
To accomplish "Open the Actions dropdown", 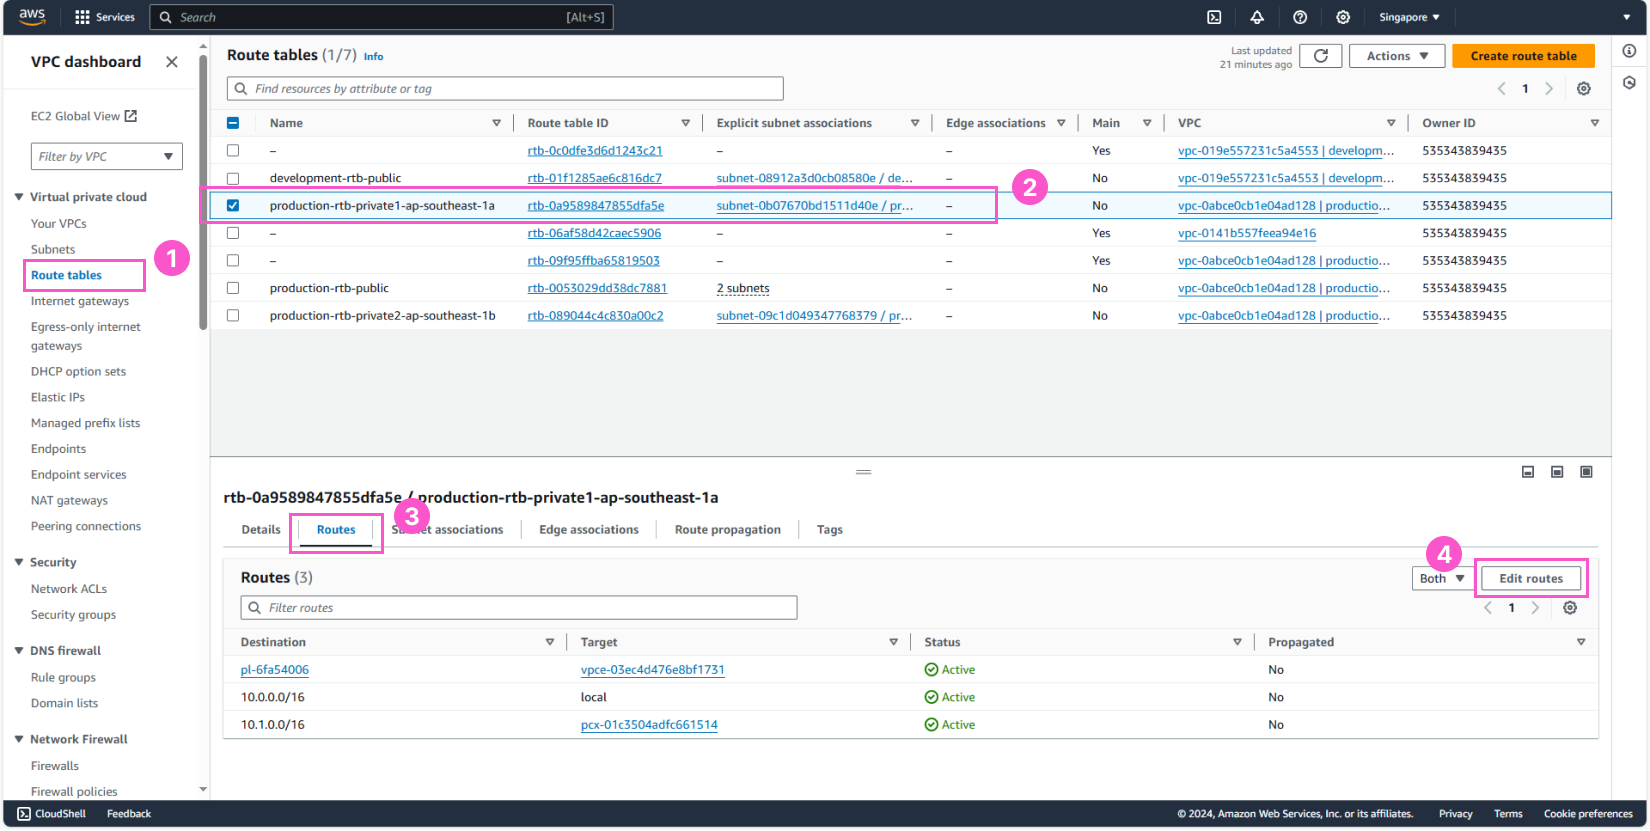I will point(1397,56).
